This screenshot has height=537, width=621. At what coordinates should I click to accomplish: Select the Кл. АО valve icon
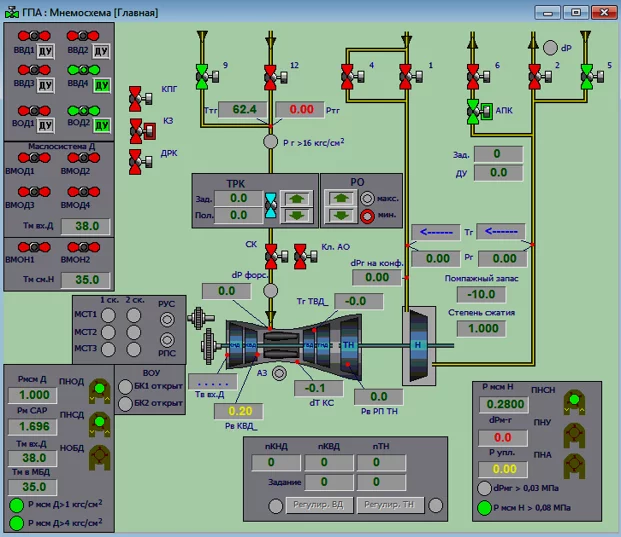point(305,257)
